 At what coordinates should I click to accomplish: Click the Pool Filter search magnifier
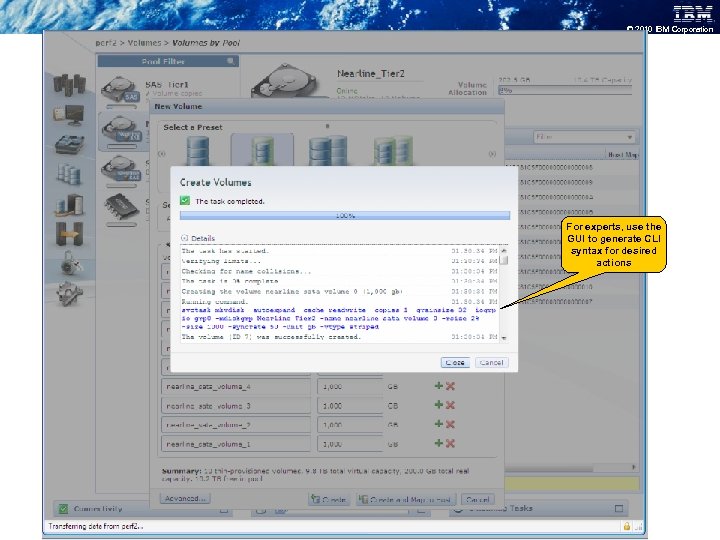pyautogui.click(x=231, y=61)
